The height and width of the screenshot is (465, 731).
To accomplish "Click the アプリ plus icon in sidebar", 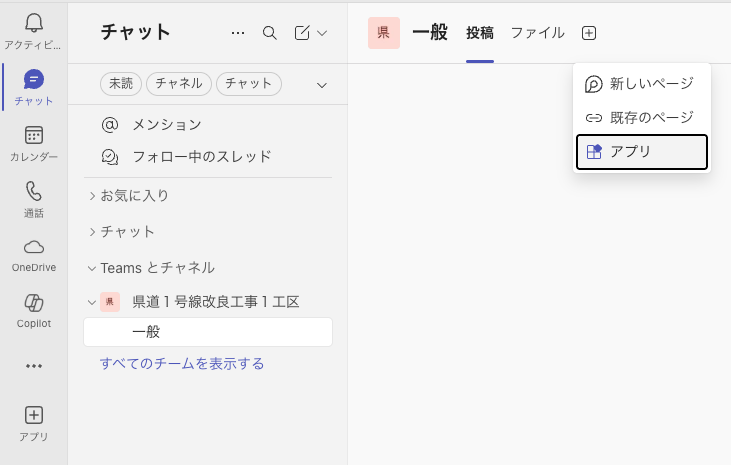I will [x=33, y=415].
